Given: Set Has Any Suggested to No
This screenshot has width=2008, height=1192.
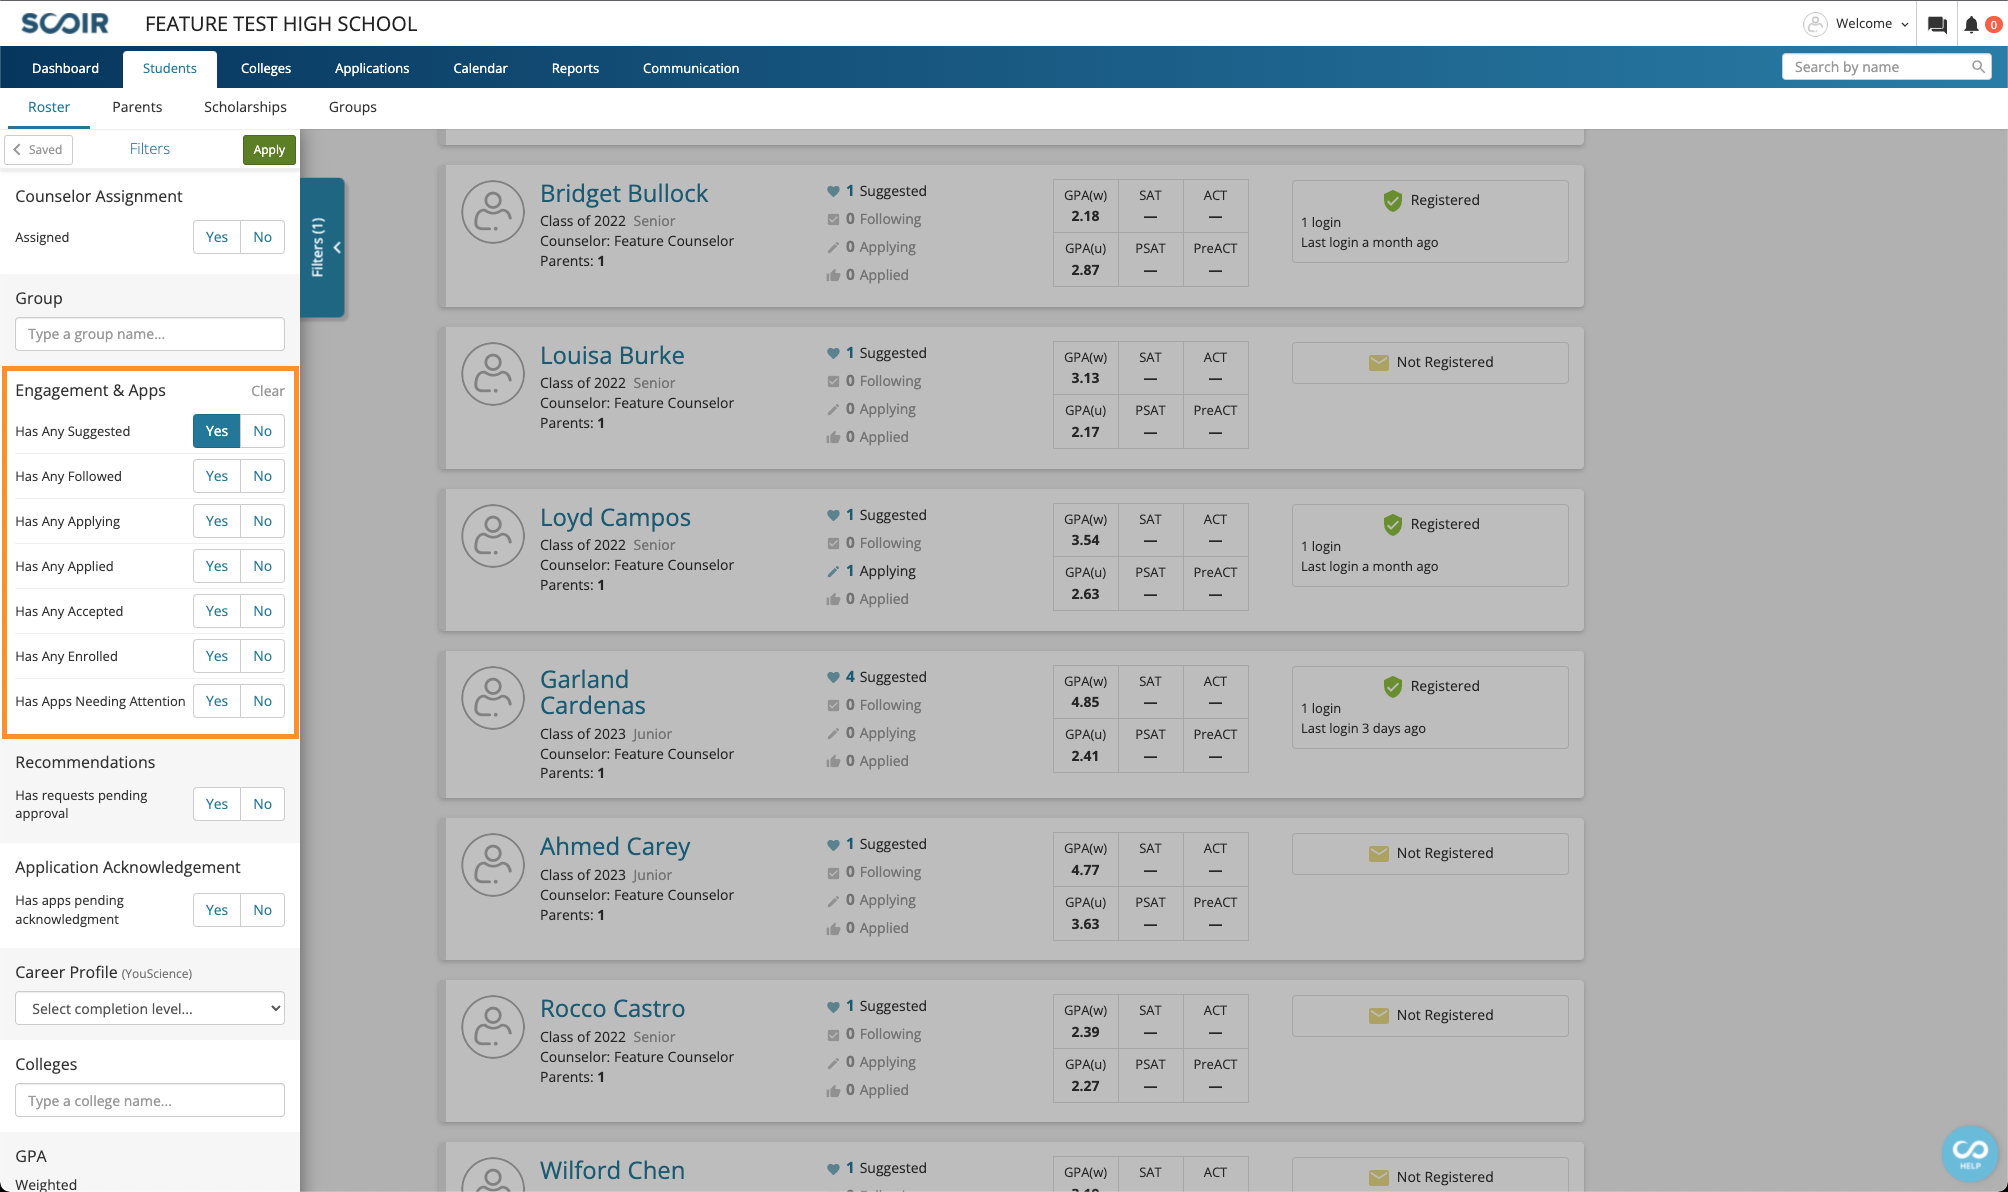Looking at the screenshot, I should pos(262,431).
